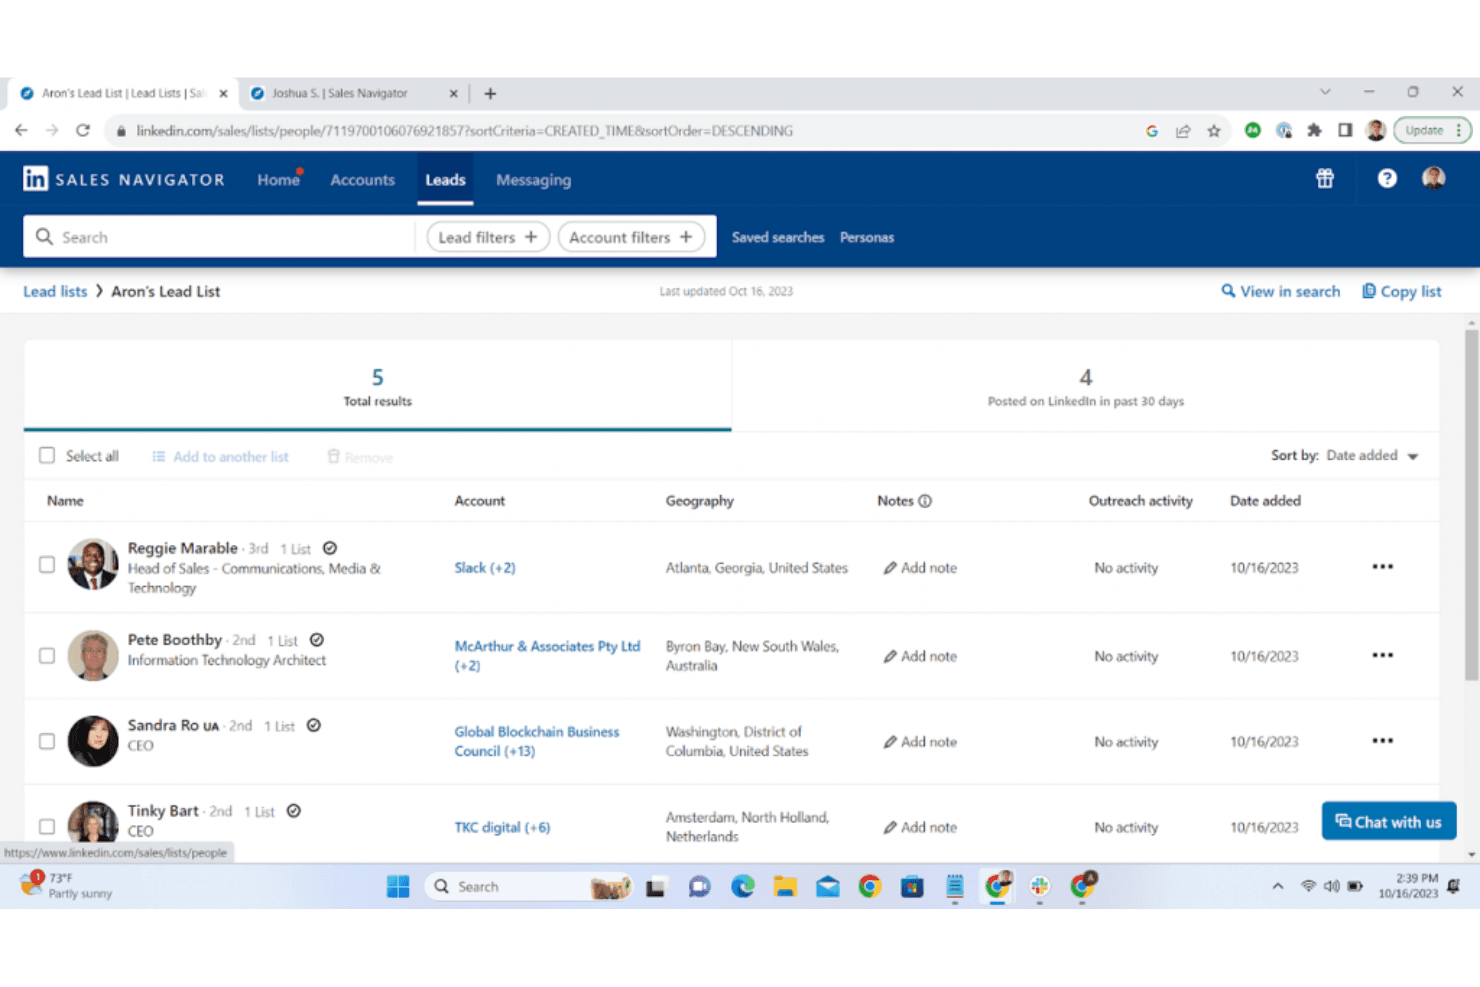1480x987 pixels.
Task: Go back with browser back arrow
Action: tap(21, 130)
